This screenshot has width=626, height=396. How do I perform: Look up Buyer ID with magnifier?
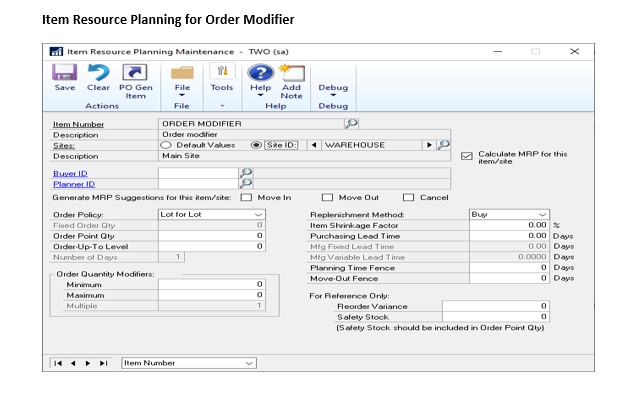pyautogui.click(x=246, y=173)
